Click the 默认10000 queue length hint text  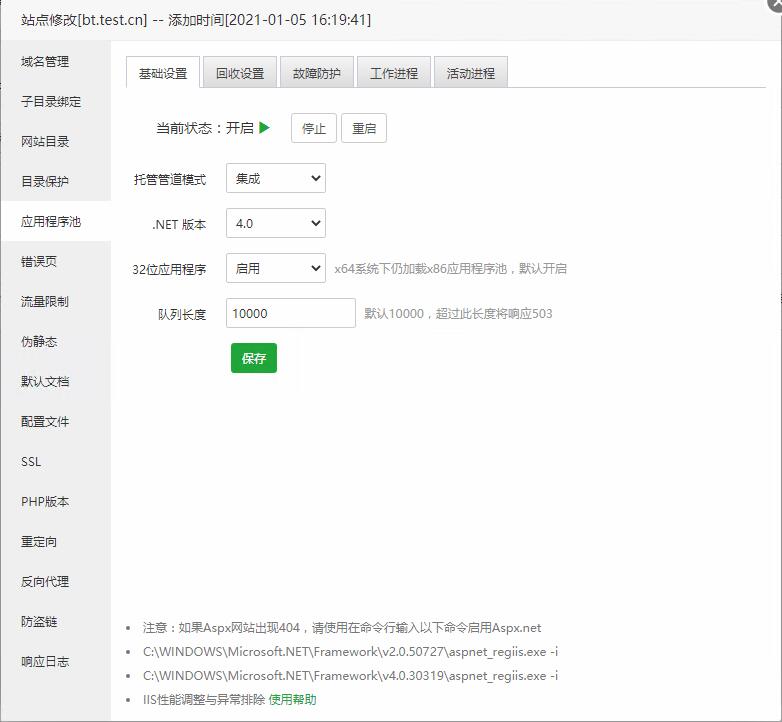pos(458,314)
